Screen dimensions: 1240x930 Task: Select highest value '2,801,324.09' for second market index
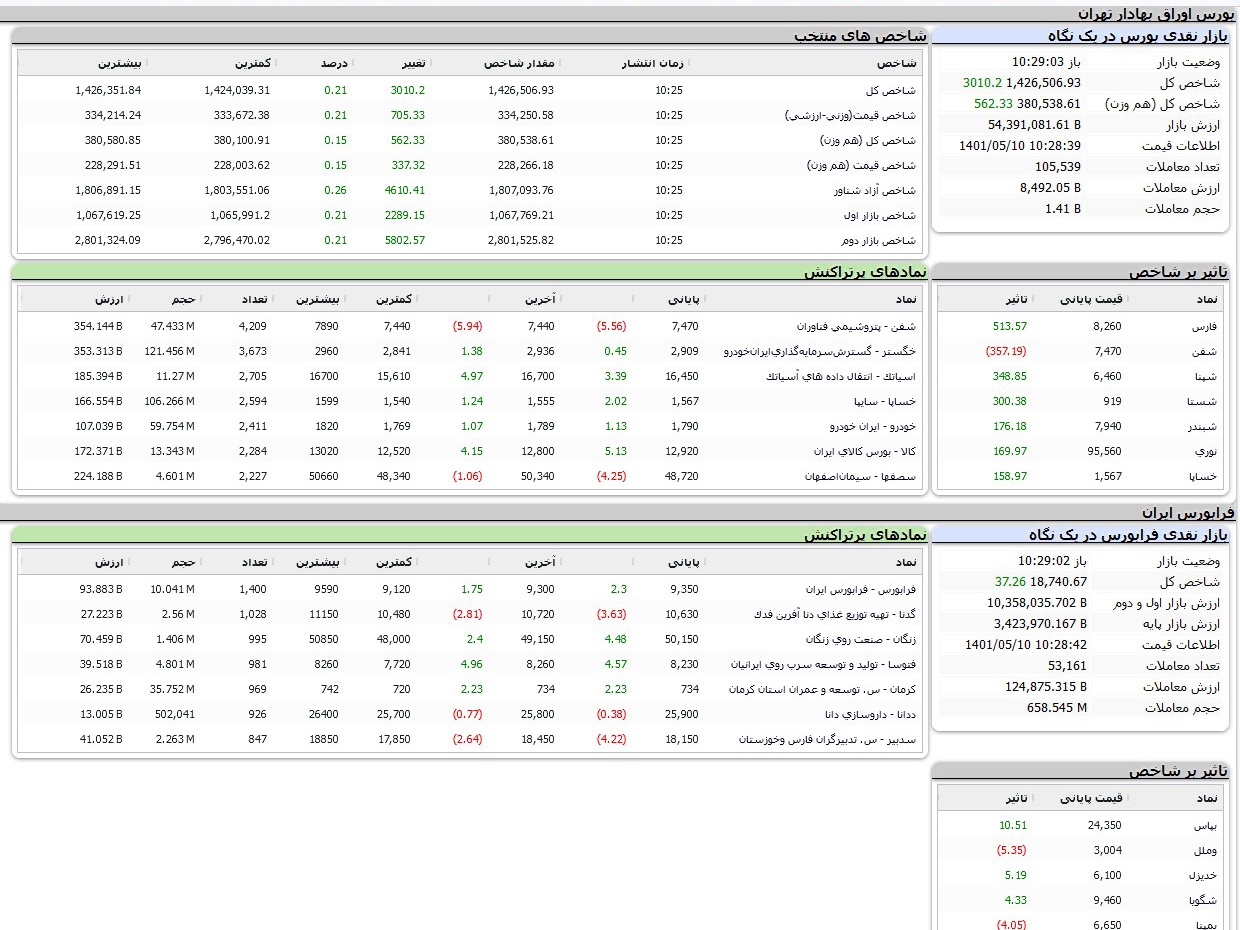(x=108, y=240)
